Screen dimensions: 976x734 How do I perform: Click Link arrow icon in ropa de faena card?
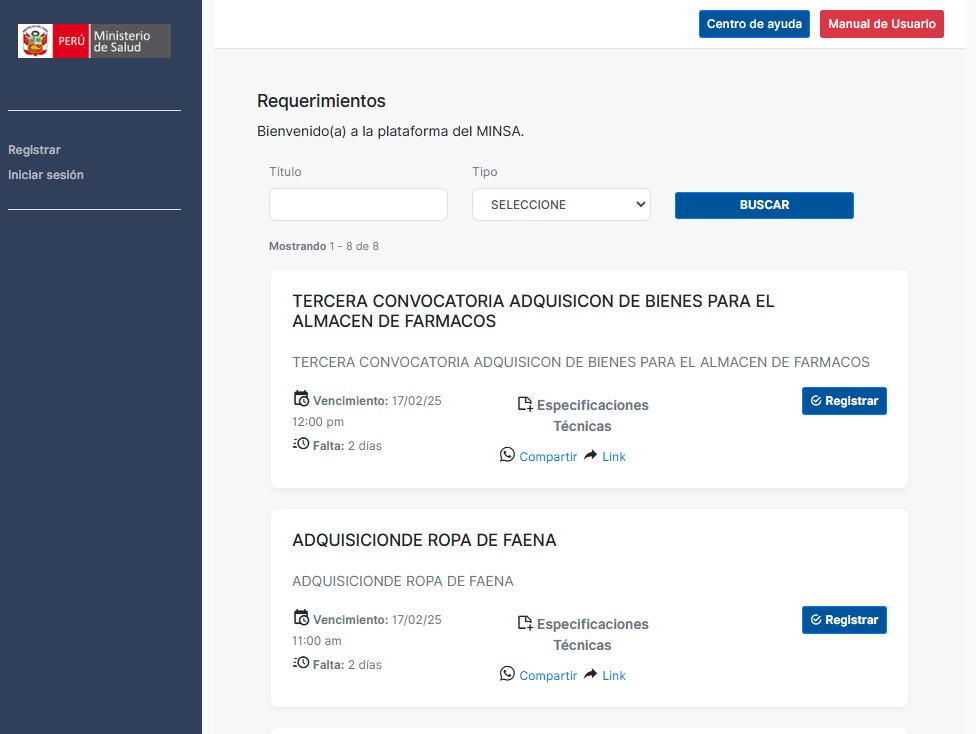point(590,674)
